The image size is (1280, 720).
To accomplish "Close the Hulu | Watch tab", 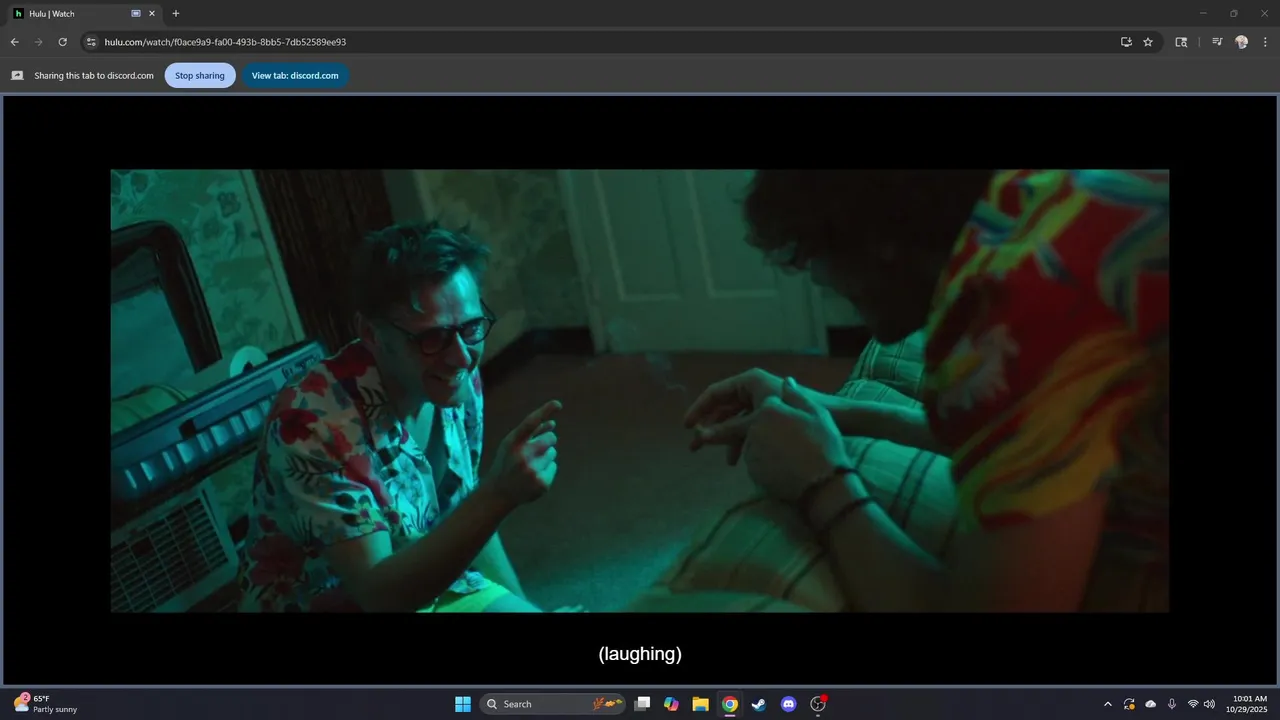I will (152, 14).
